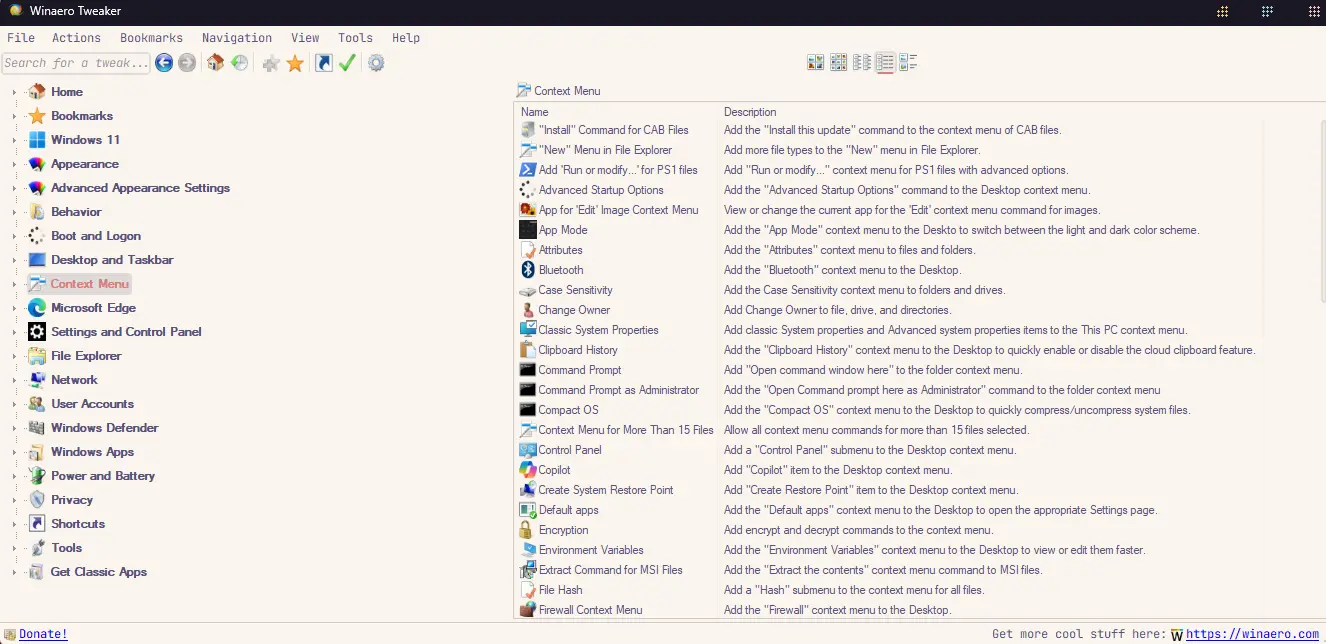Open the recent tweaks clock icon

pos(240,63)
